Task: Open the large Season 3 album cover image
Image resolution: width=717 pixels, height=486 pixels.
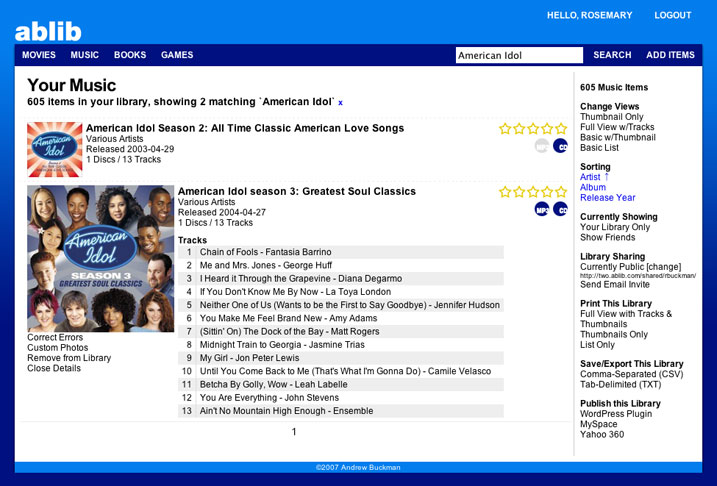Action: [x=101, y=258]
